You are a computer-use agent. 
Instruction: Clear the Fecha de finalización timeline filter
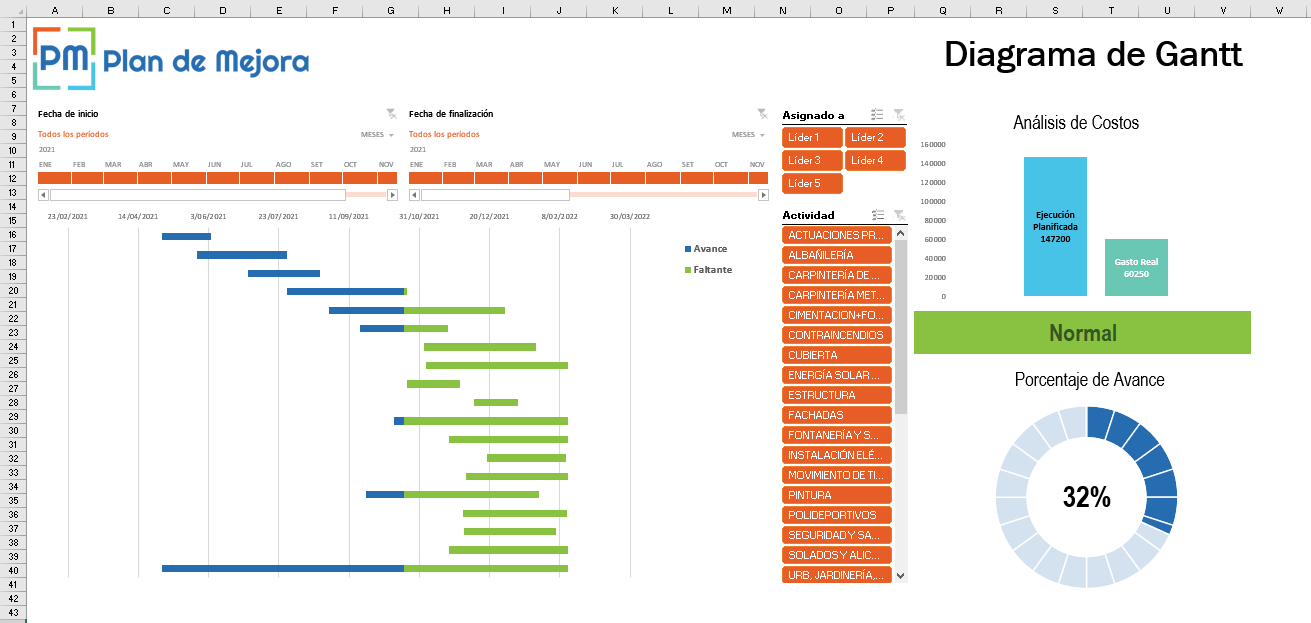click(x=762, y=114)
